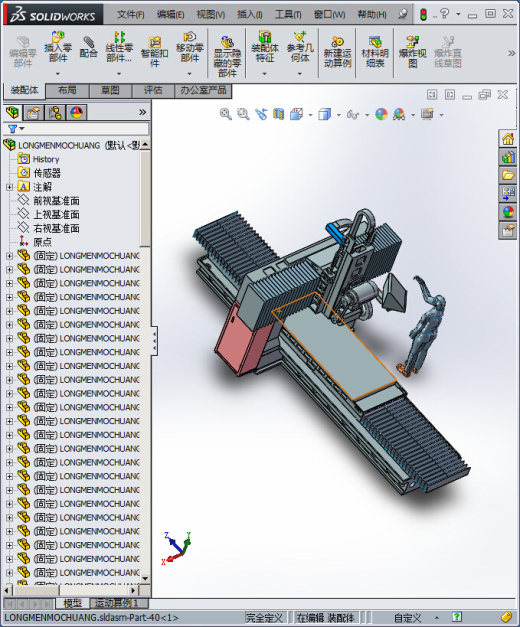Toggle the pushpin next to Help menu

click(x=403, y=14)
